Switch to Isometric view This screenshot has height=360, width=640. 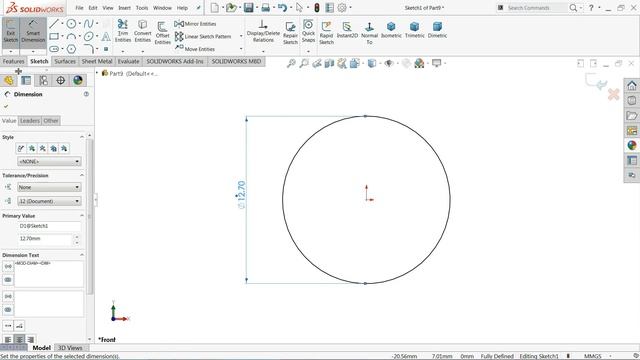point(391,30)
